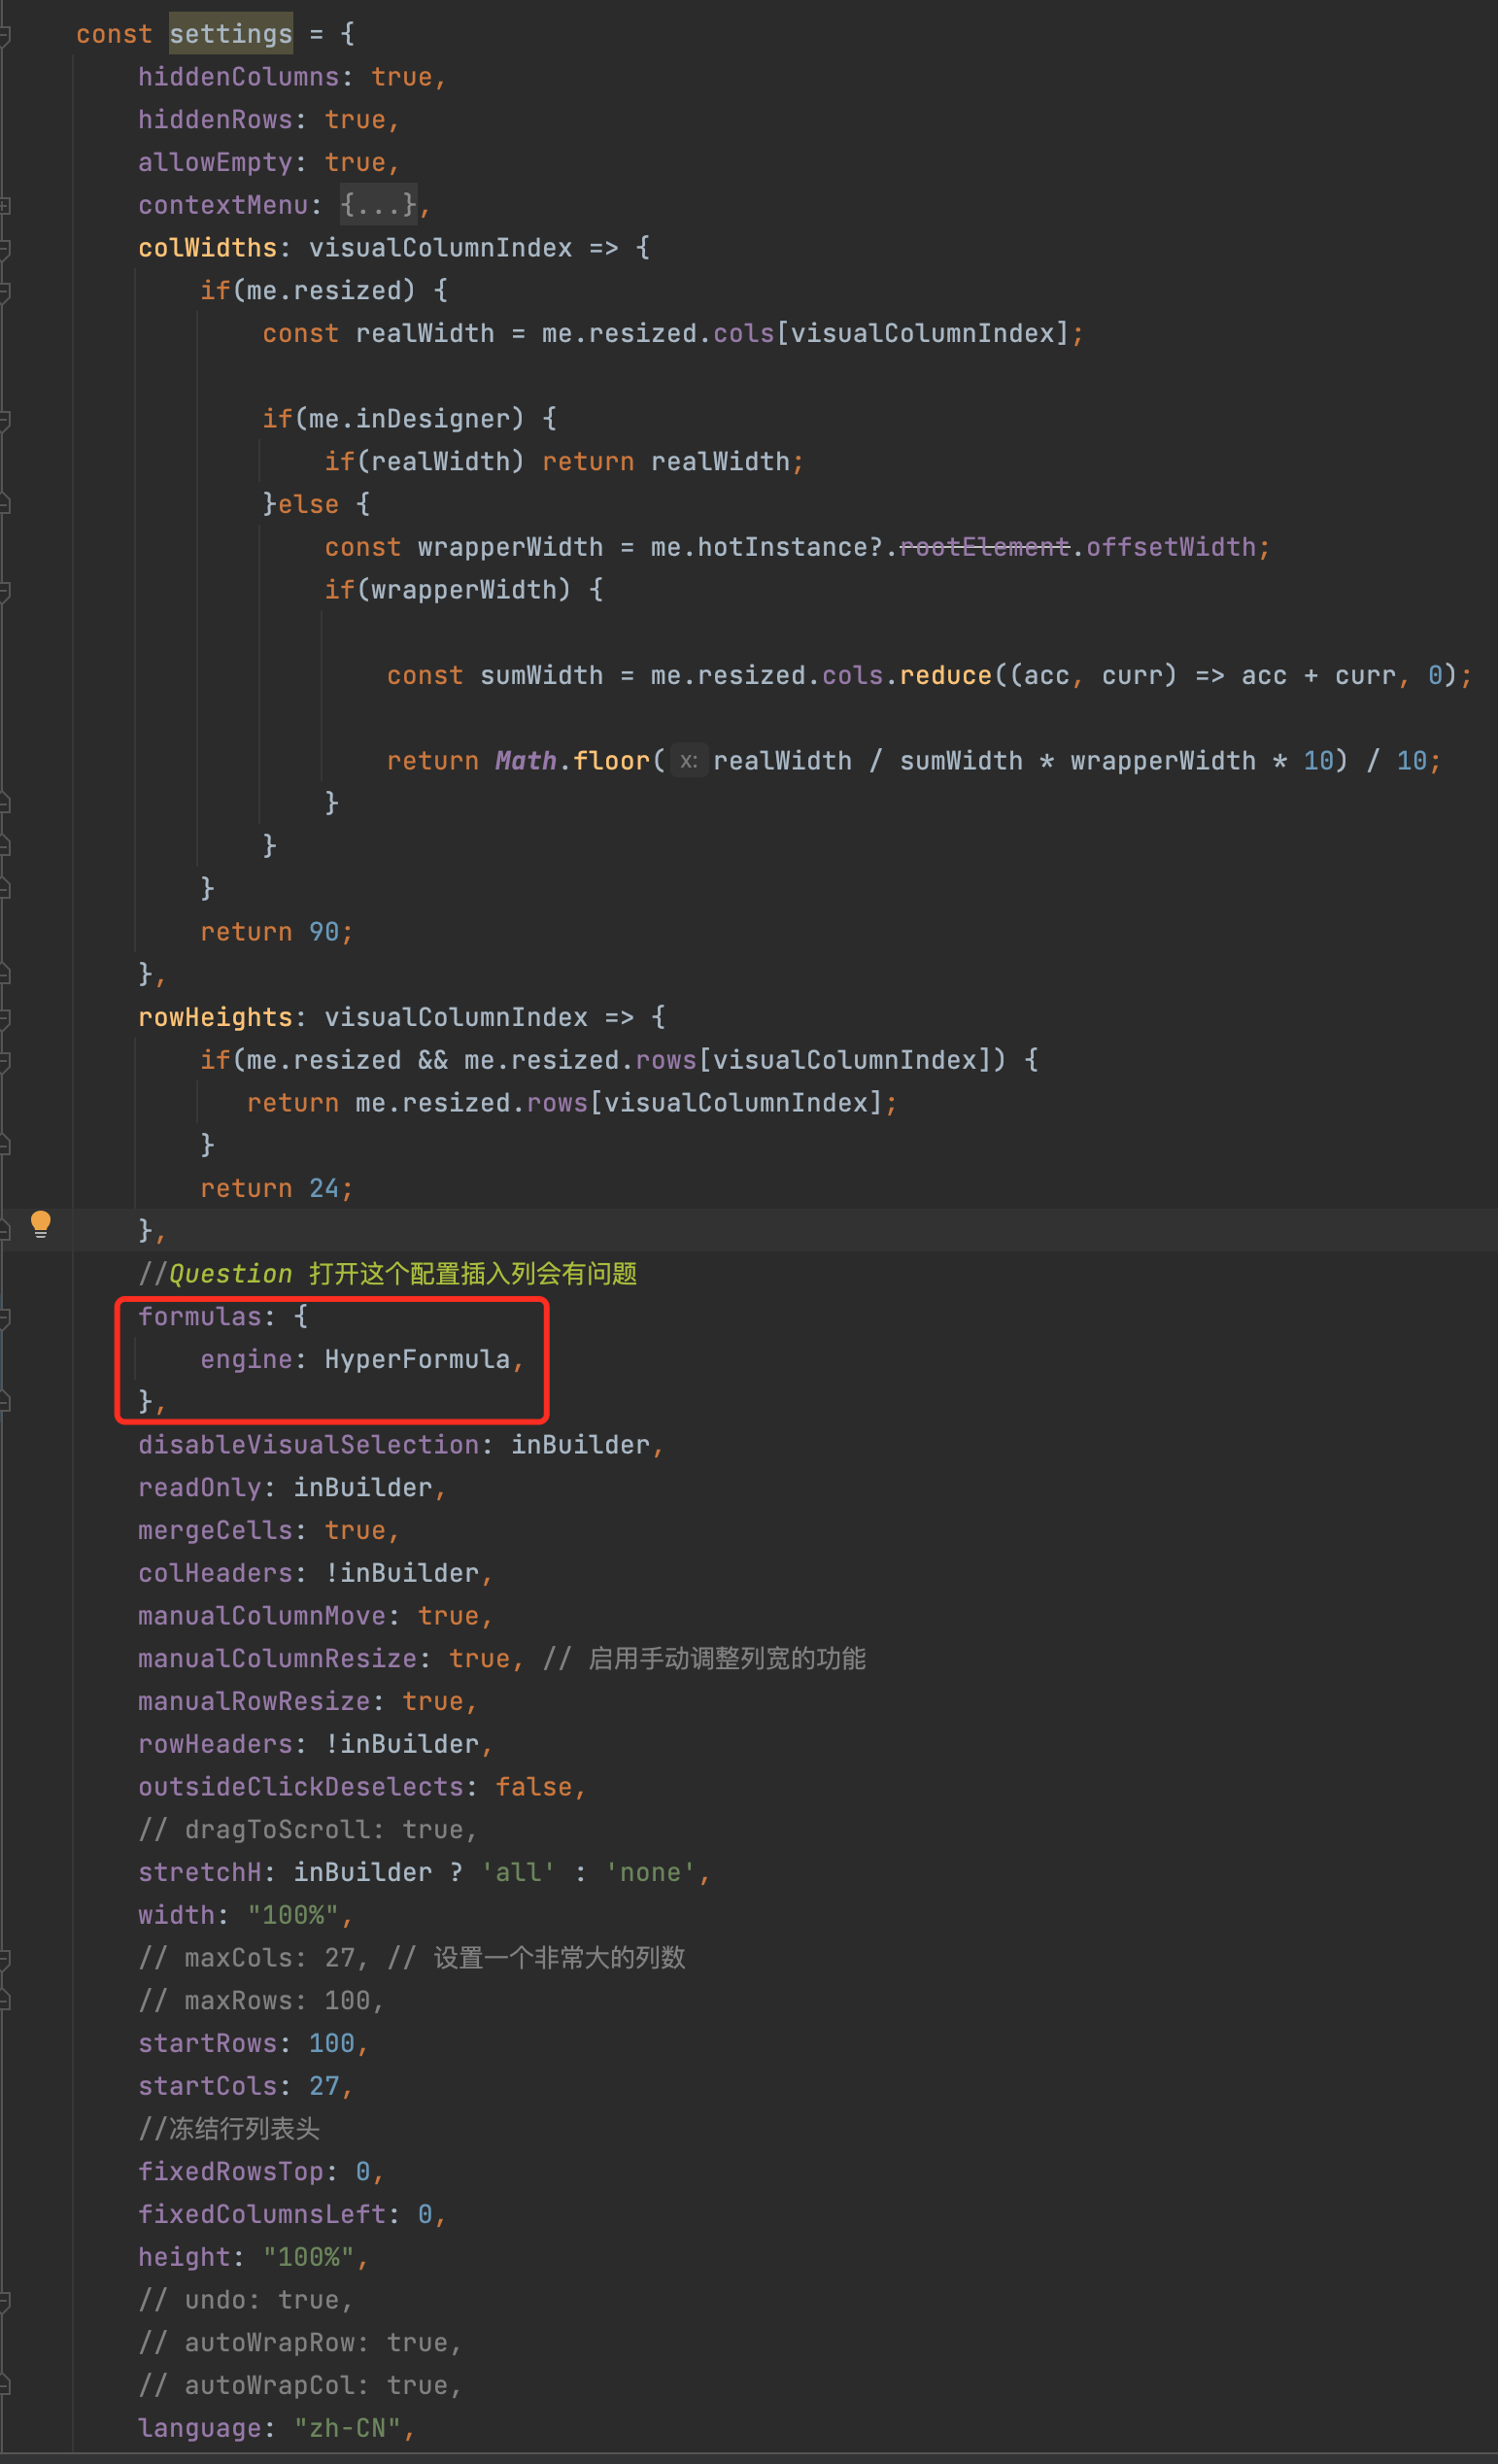1498x2464 pixels.
Task: Click sumWidth in const declaration
Action: coord(542,676)
